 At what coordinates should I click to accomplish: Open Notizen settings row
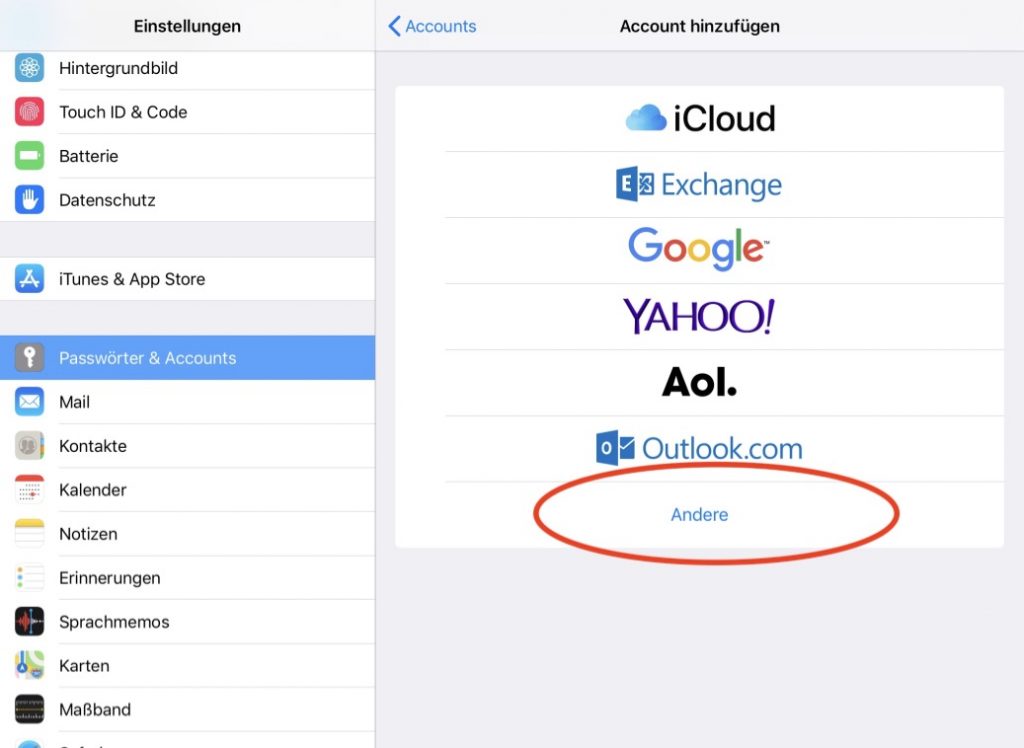point(187,534)
